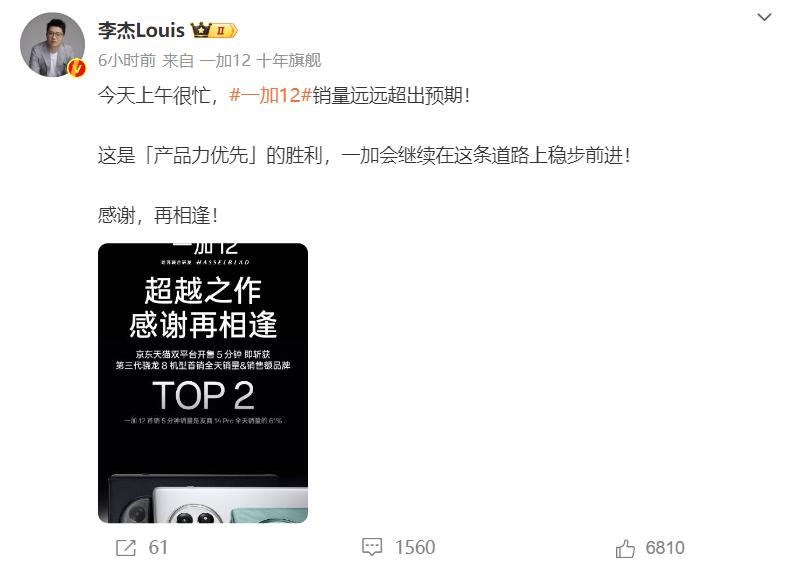Open 李杰Louis profile avatar photo

coord(52,45)
